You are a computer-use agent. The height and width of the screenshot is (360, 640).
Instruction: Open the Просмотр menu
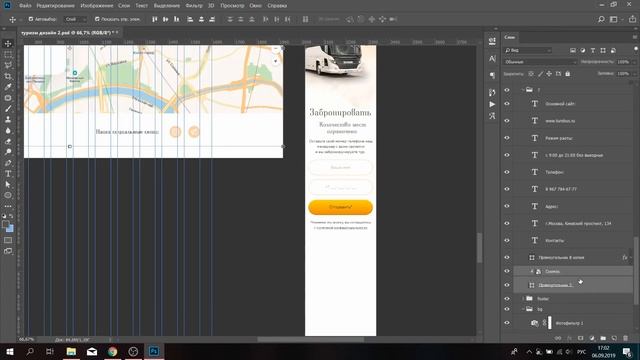coord(232,6)
